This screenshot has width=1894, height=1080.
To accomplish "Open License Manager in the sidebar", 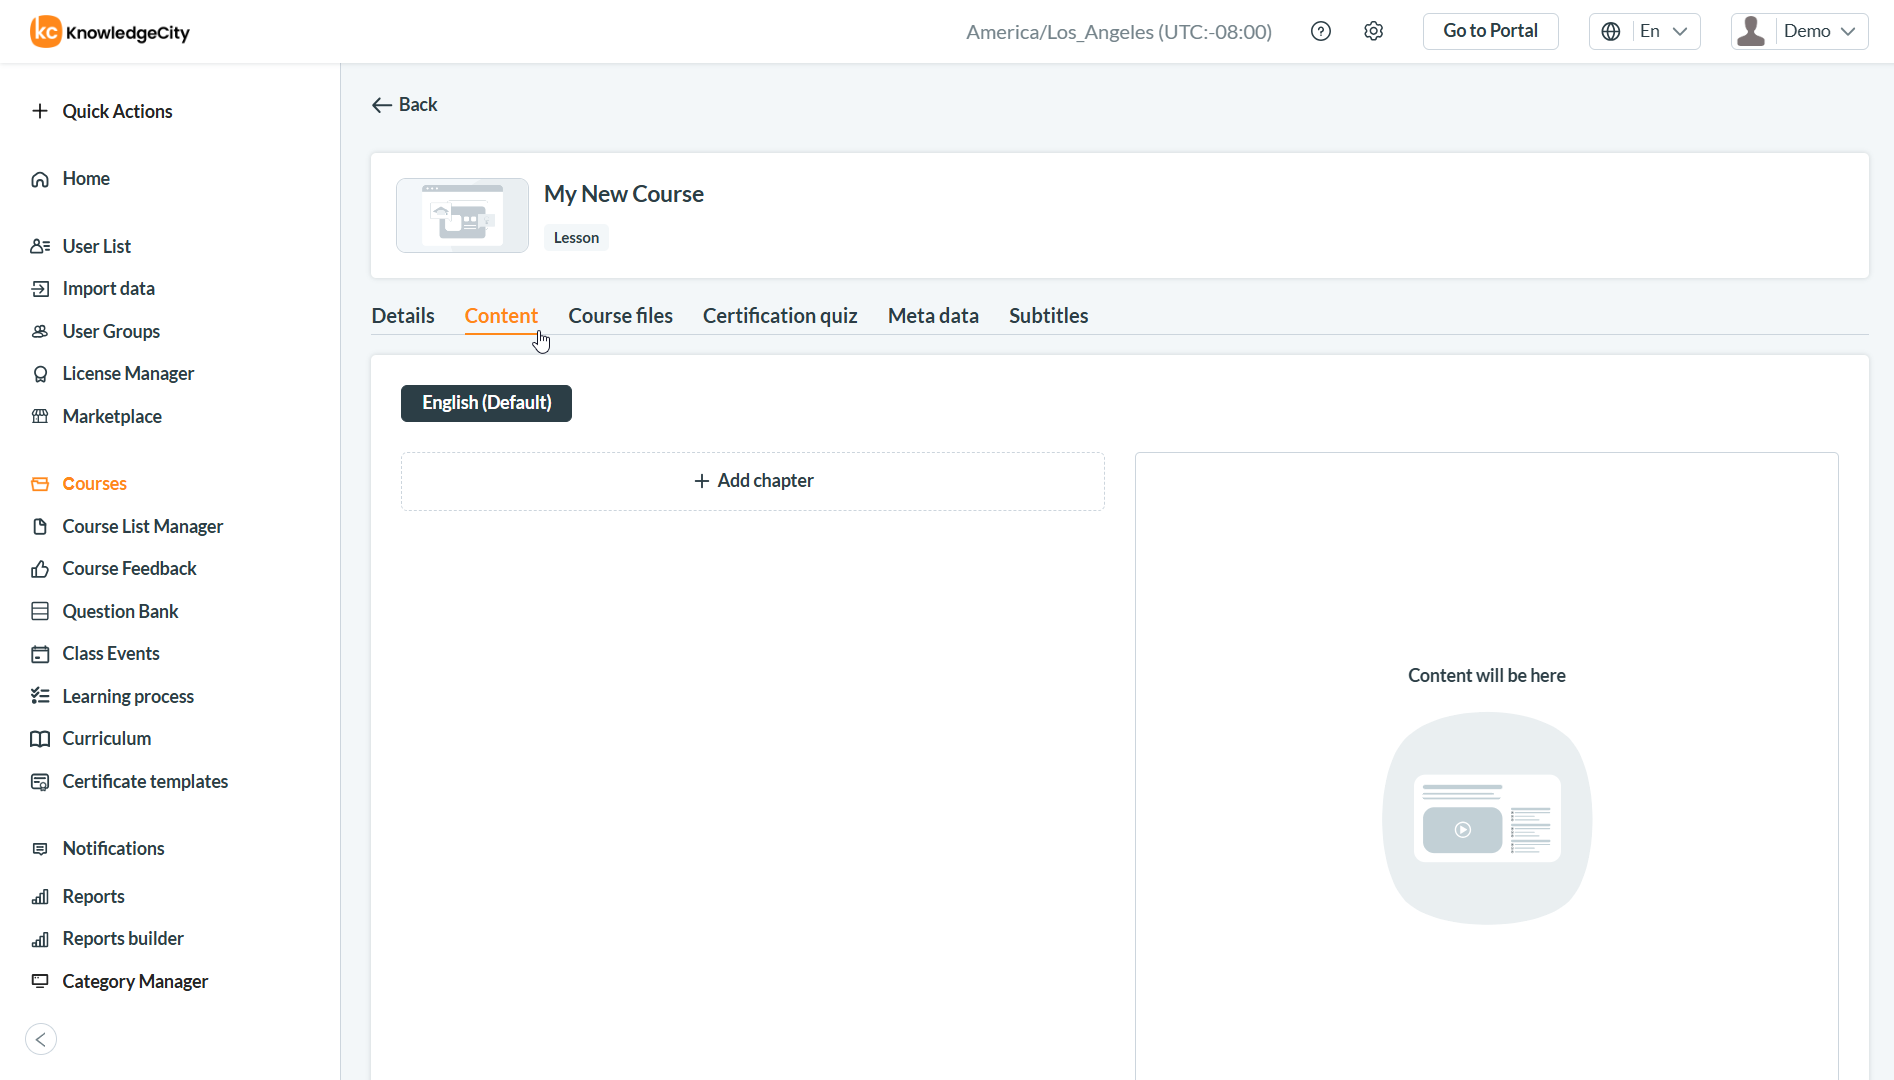I will [x=127, y=373].
